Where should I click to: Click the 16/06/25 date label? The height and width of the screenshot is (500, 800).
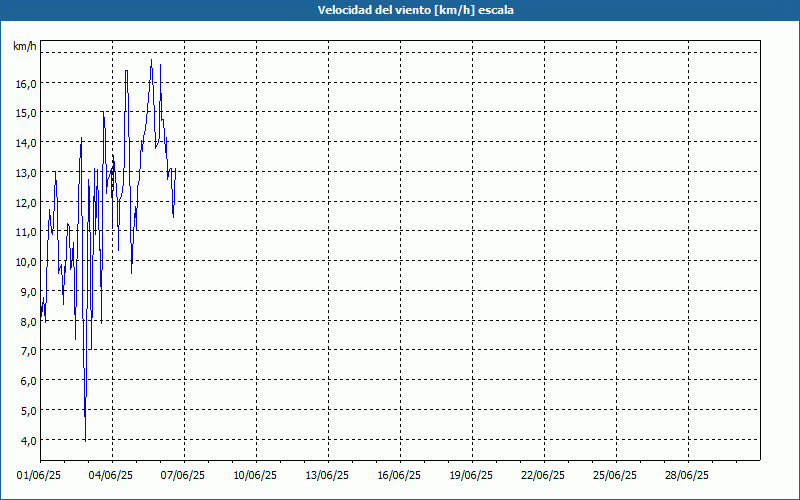pyautogui.click(x=399, y=476)
